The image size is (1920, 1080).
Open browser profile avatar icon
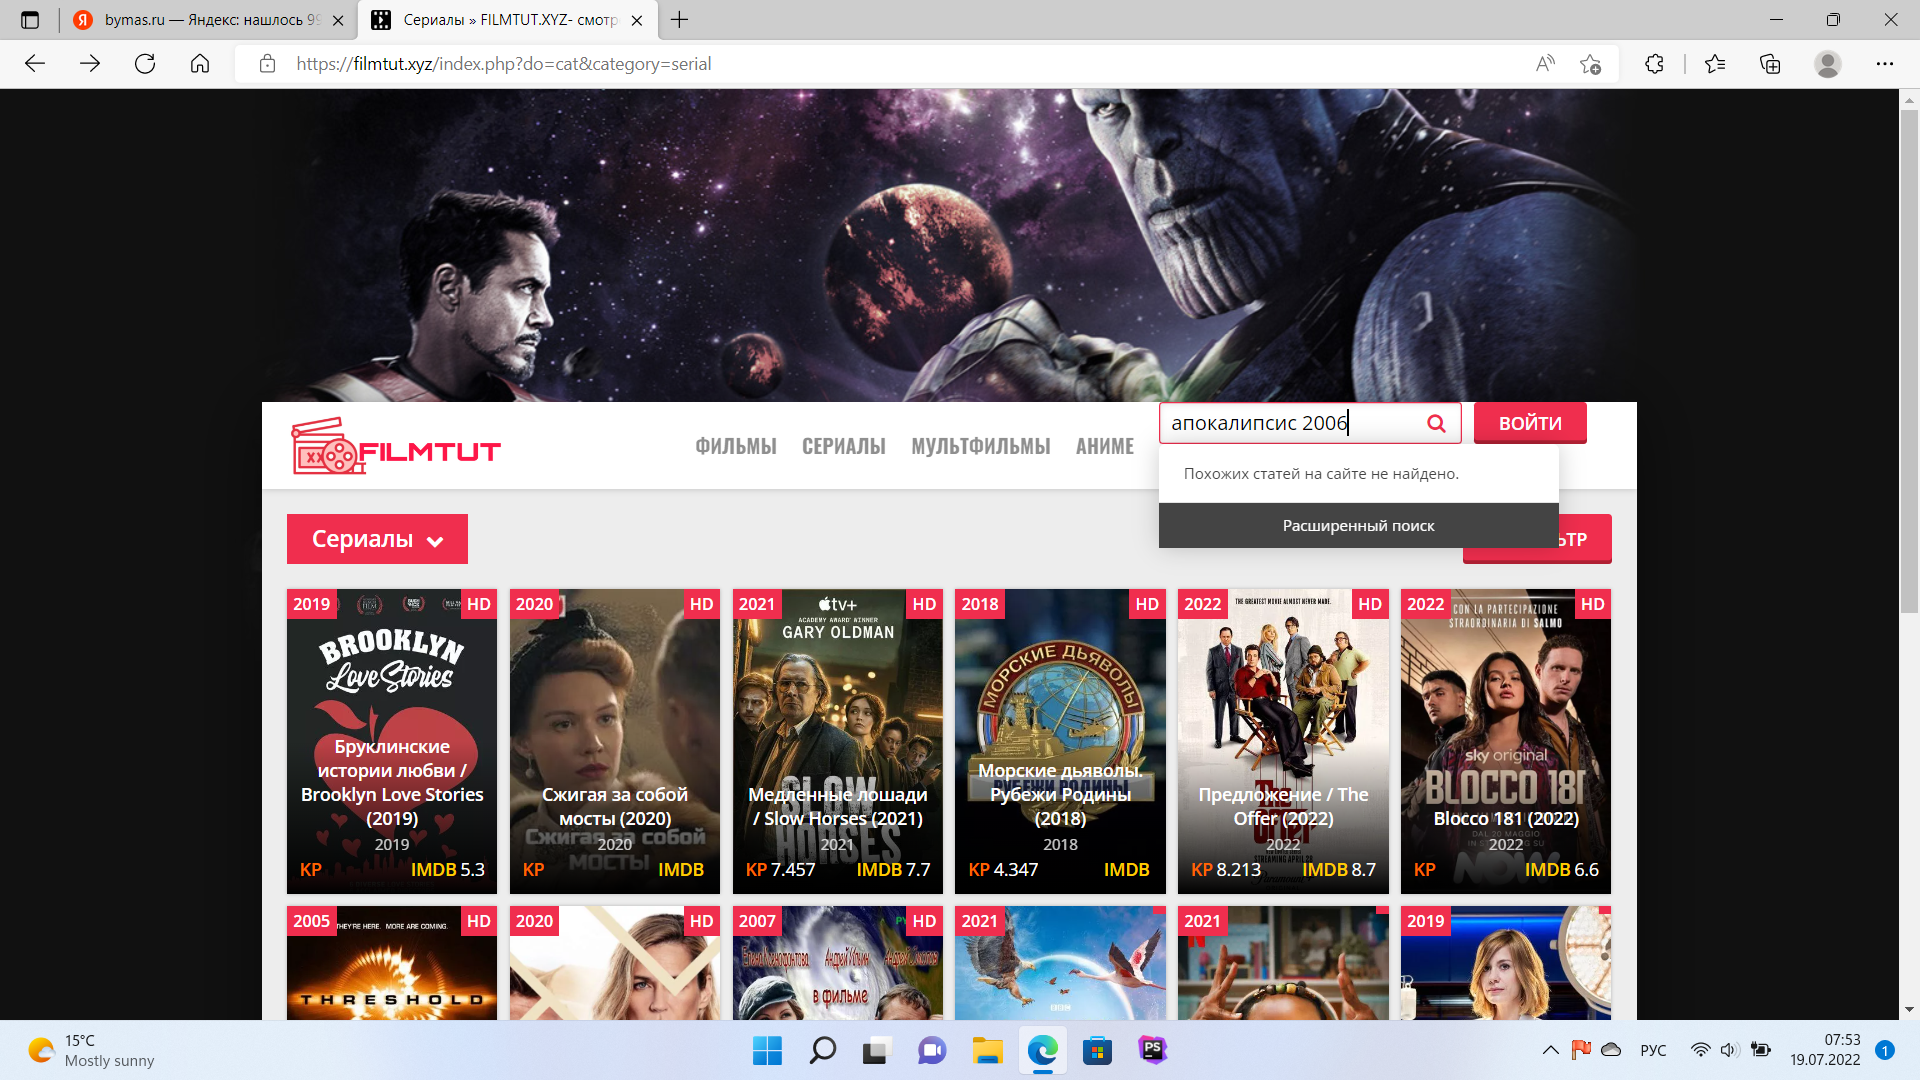point(1827,64)
